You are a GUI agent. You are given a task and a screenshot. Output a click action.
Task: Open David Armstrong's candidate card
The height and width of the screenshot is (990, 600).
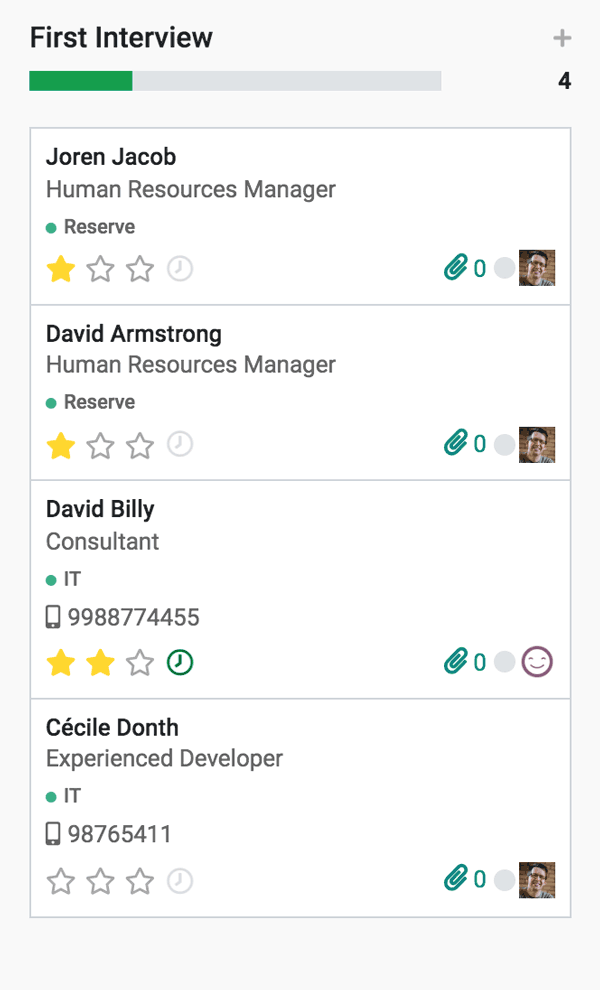pyautogui.click(x=133, y=333)
